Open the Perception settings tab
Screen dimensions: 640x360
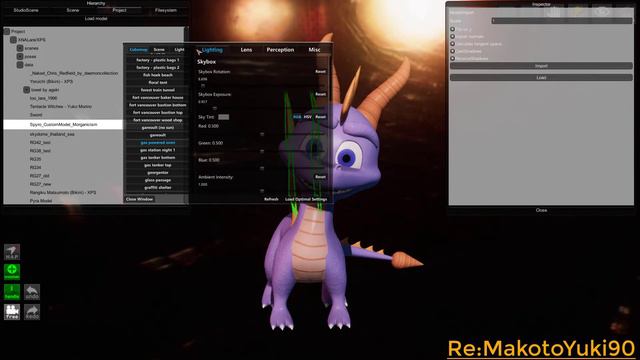[280, 50]
